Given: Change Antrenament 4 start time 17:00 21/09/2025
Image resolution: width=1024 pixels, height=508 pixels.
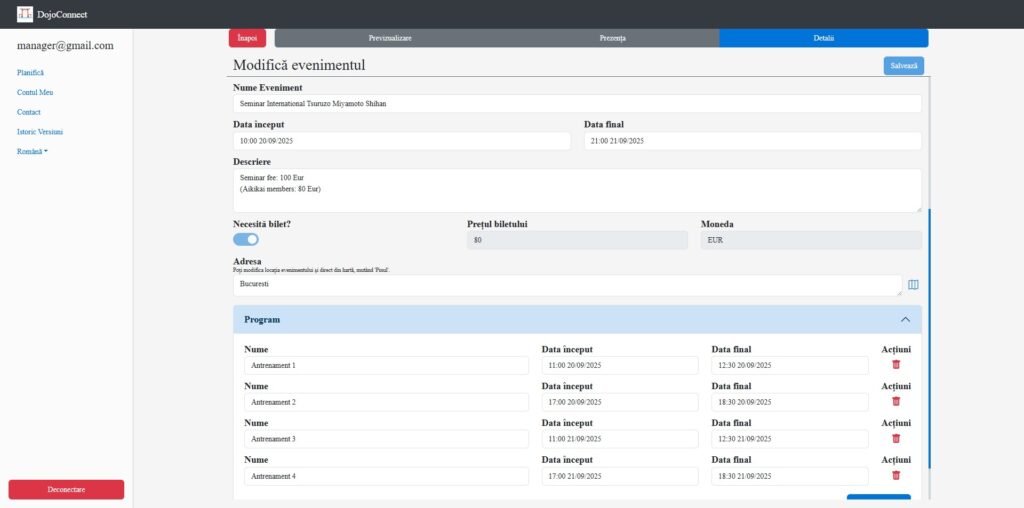Looking at the screenshot, I should 620,476.
